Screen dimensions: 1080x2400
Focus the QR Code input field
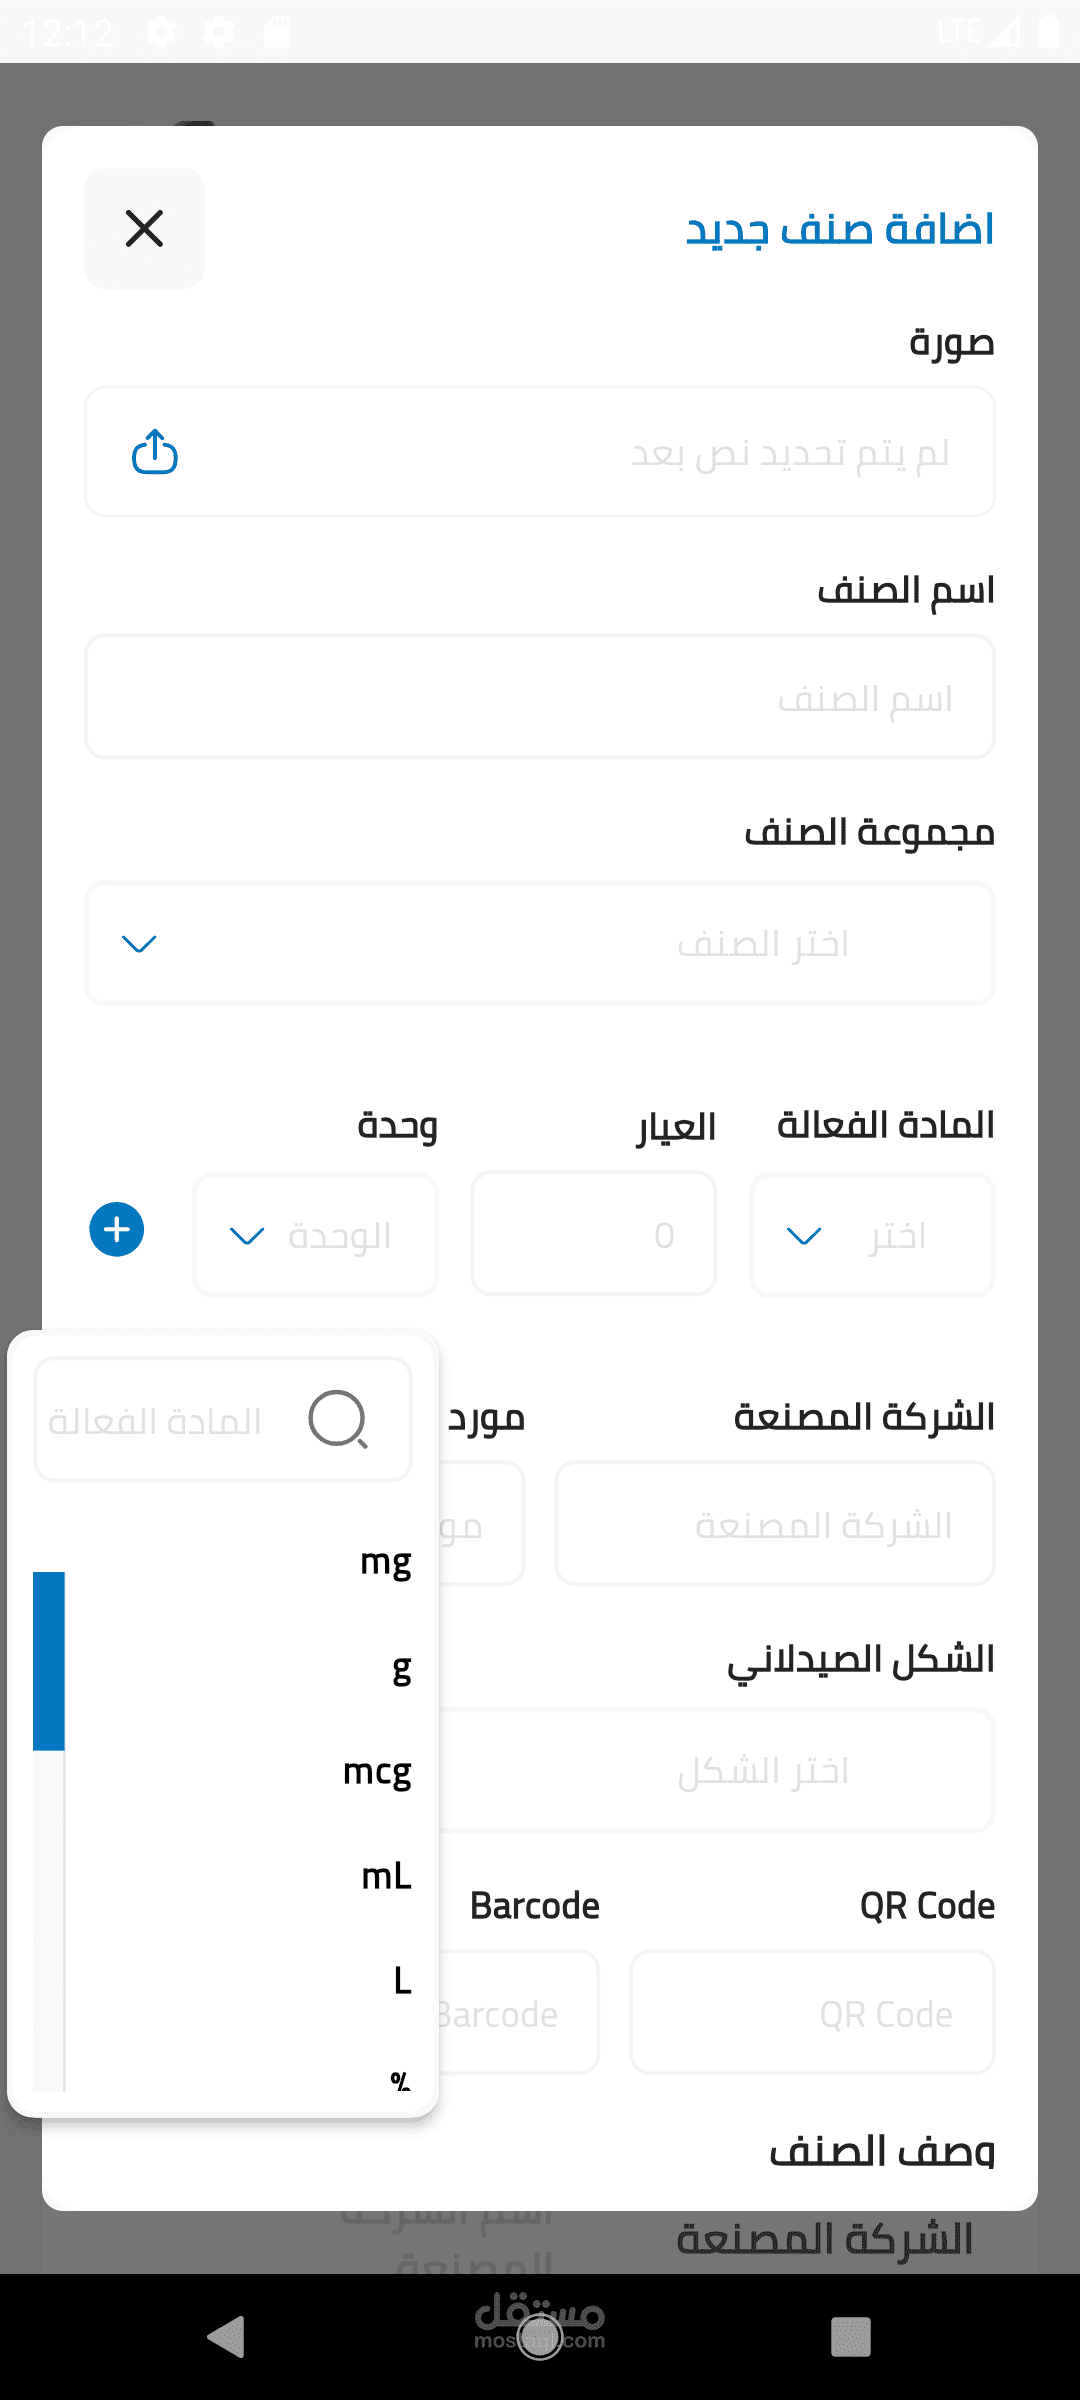(x=812, y=2013)
